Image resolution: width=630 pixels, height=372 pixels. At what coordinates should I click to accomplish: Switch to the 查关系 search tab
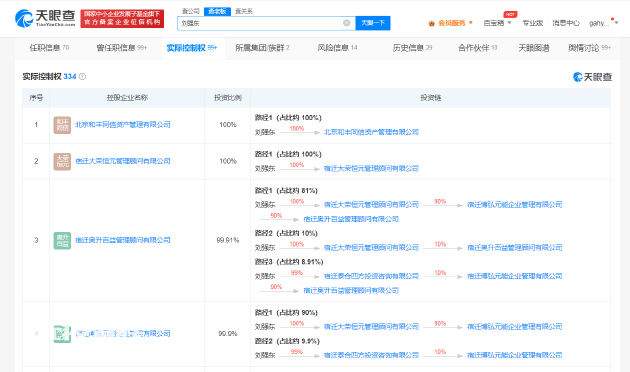coord(244,11)
